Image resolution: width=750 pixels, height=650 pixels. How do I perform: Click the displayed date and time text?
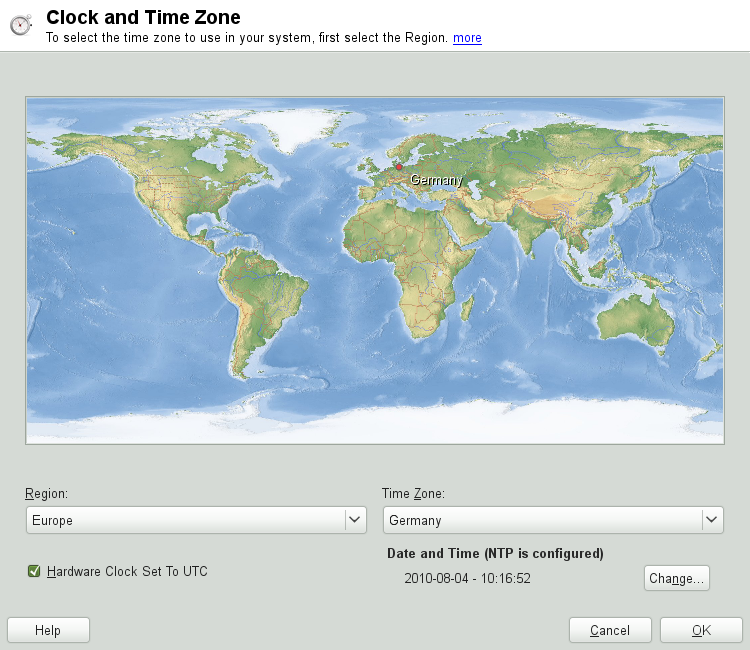(467, 578)
